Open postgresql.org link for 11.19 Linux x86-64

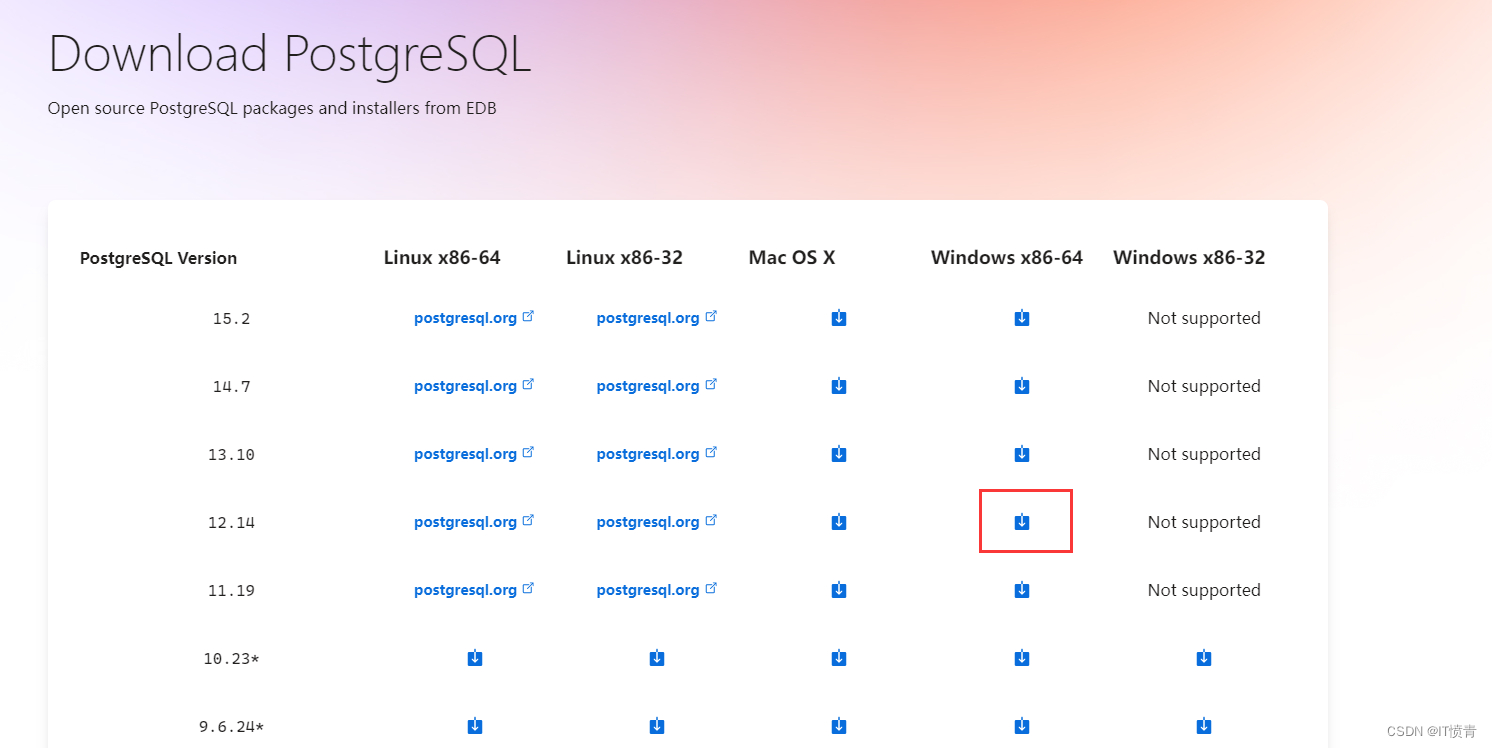pos(474,590)
